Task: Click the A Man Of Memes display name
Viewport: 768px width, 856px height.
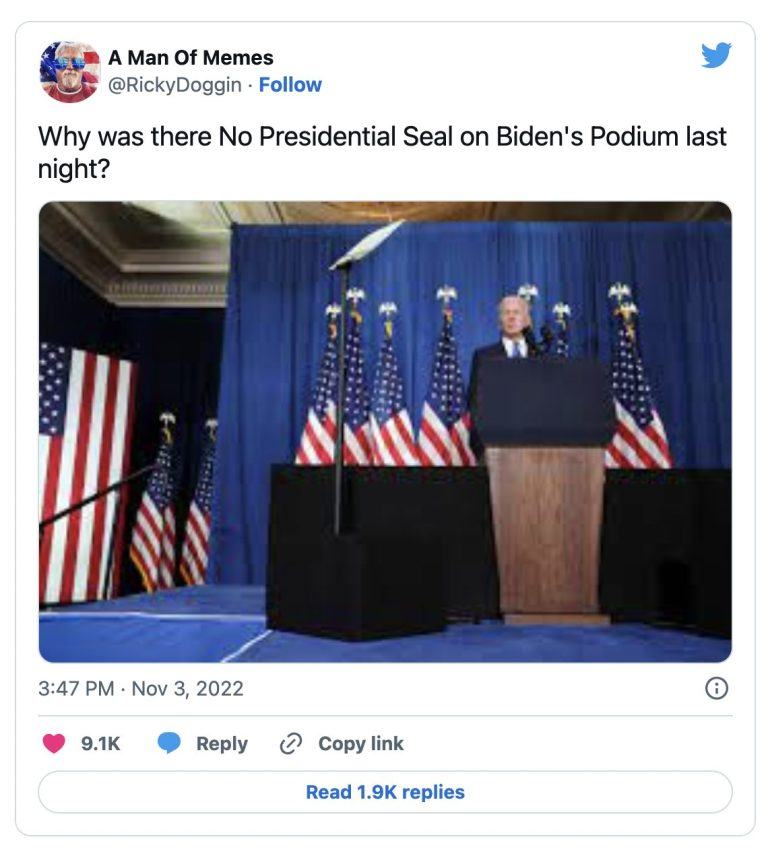Action: pyautogui.click(x=190, y=58)
